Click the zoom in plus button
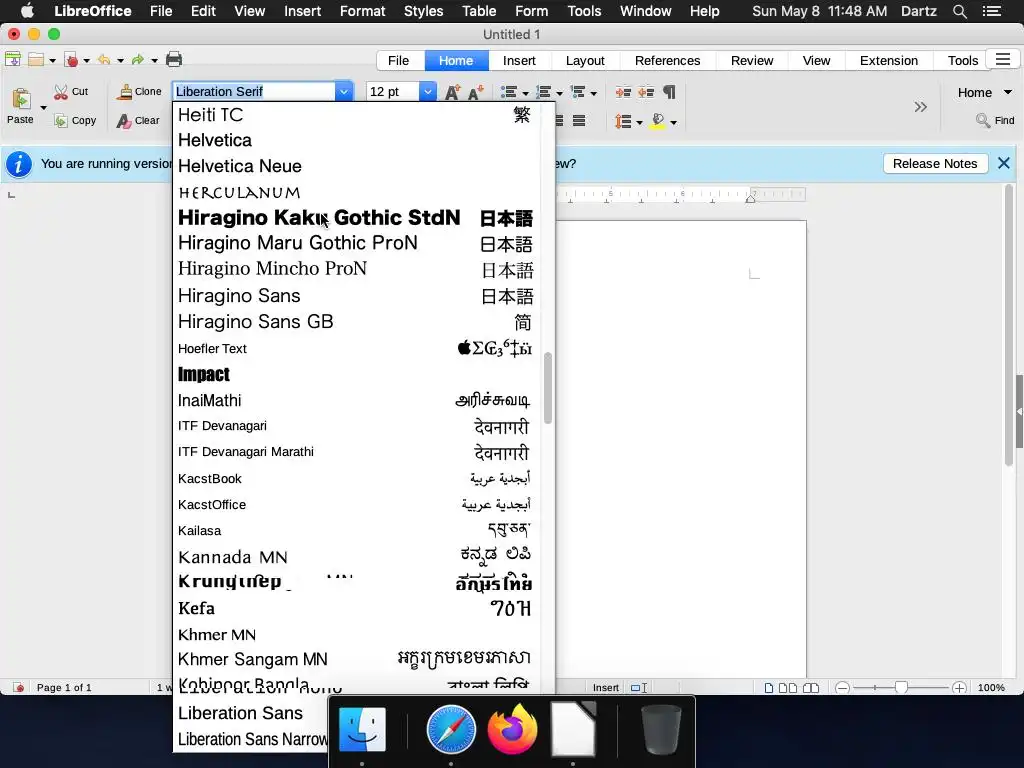Screen dimensions: 1024x768 [x=959, y=688]
